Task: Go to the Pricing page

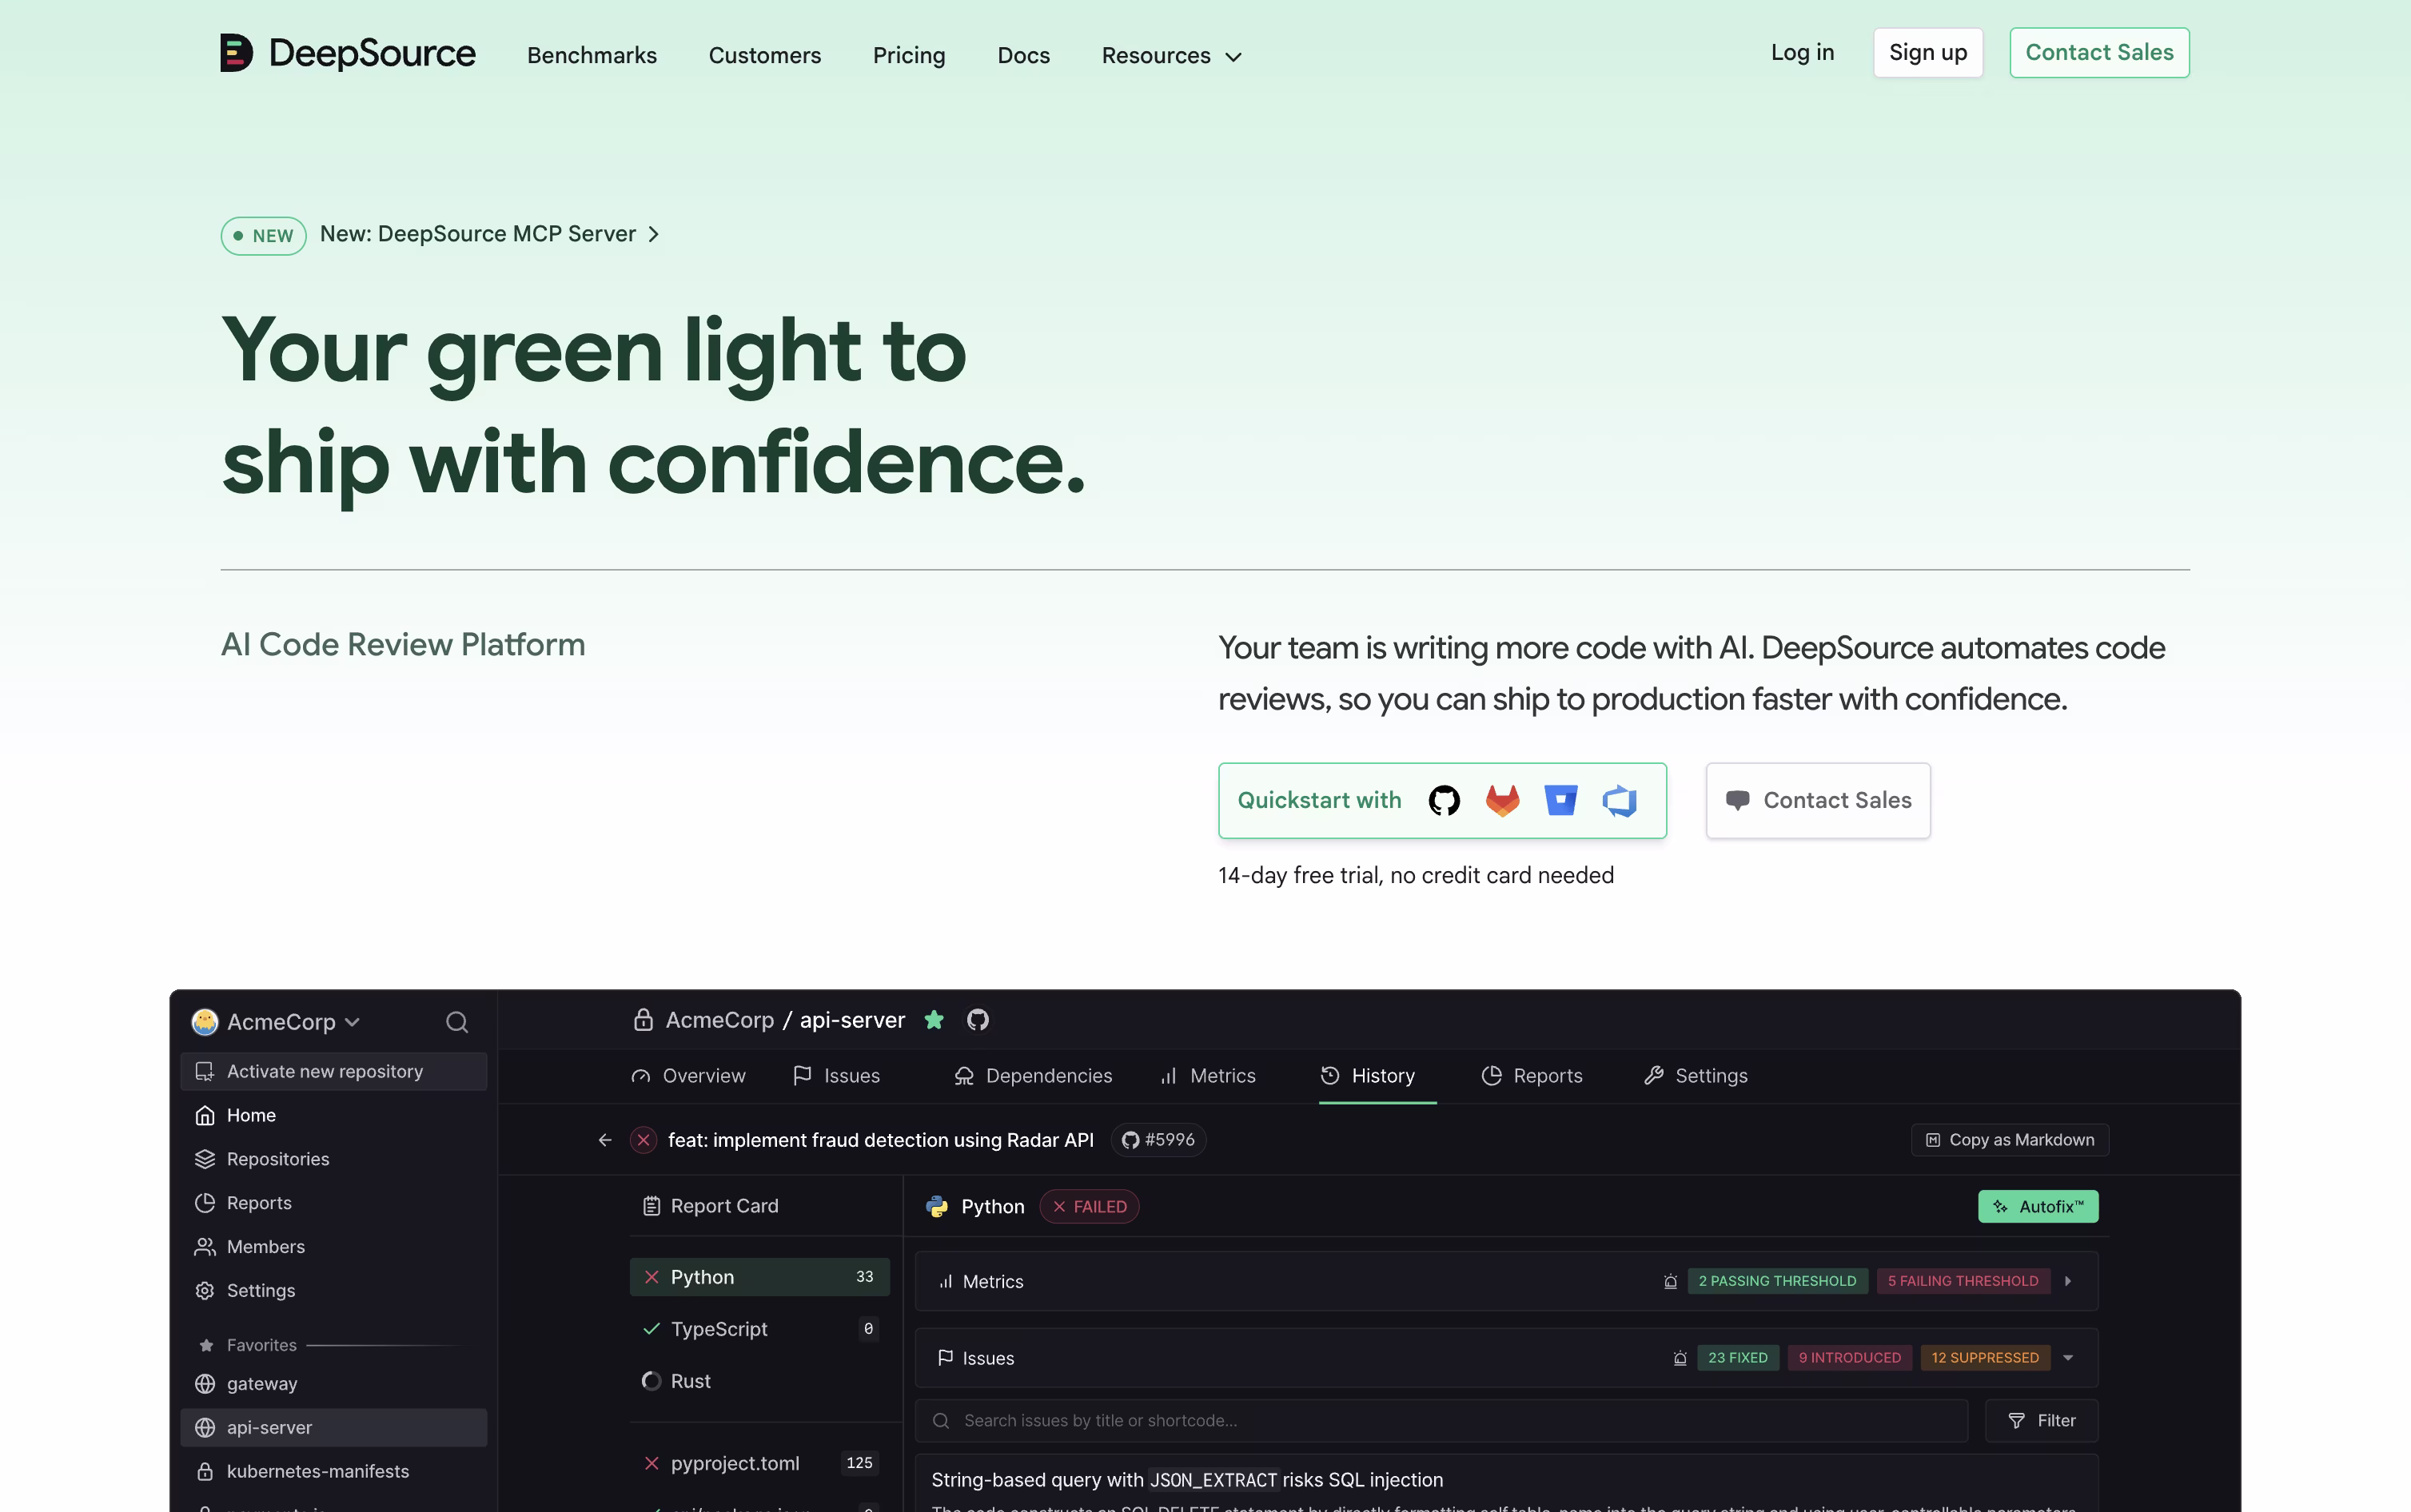Action: pos(909,56)
